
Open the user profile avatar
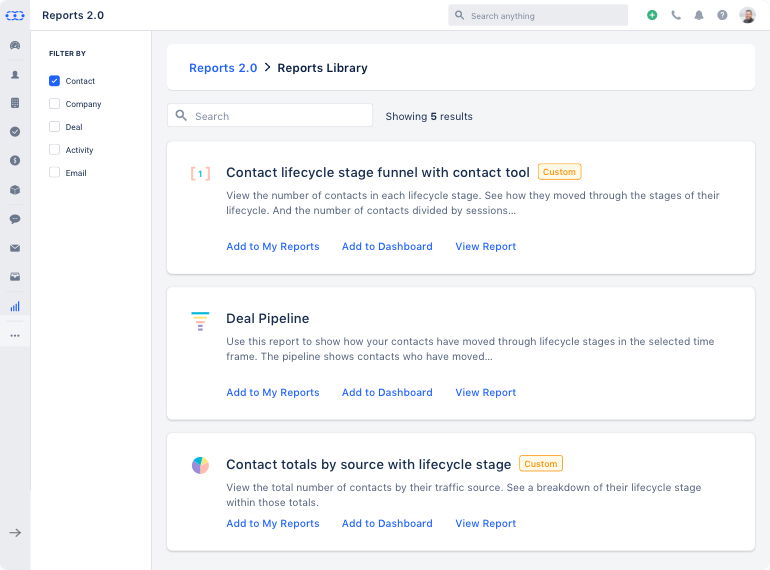point(747,15)
